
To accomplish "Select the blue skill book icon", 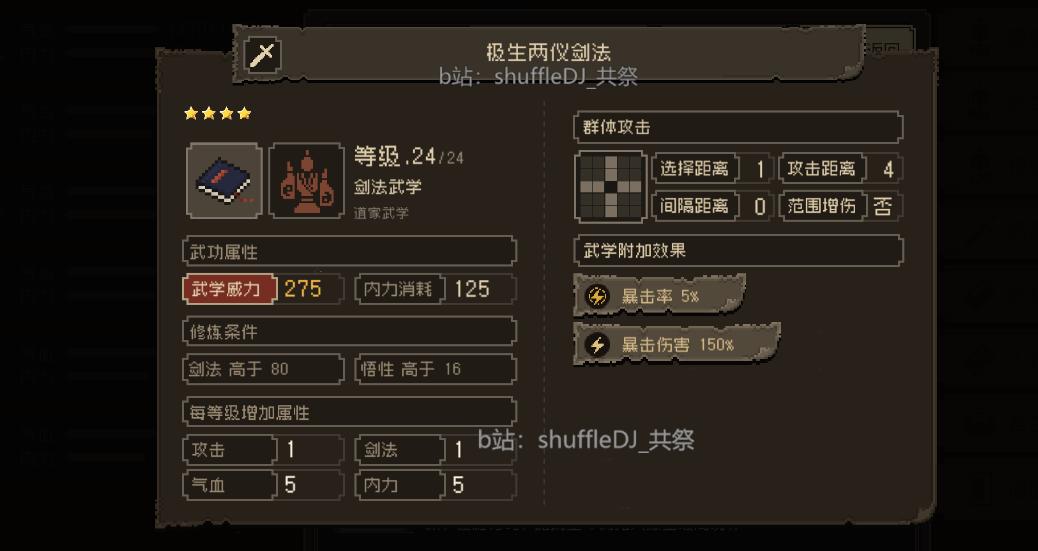I will [x=224, y=181].
